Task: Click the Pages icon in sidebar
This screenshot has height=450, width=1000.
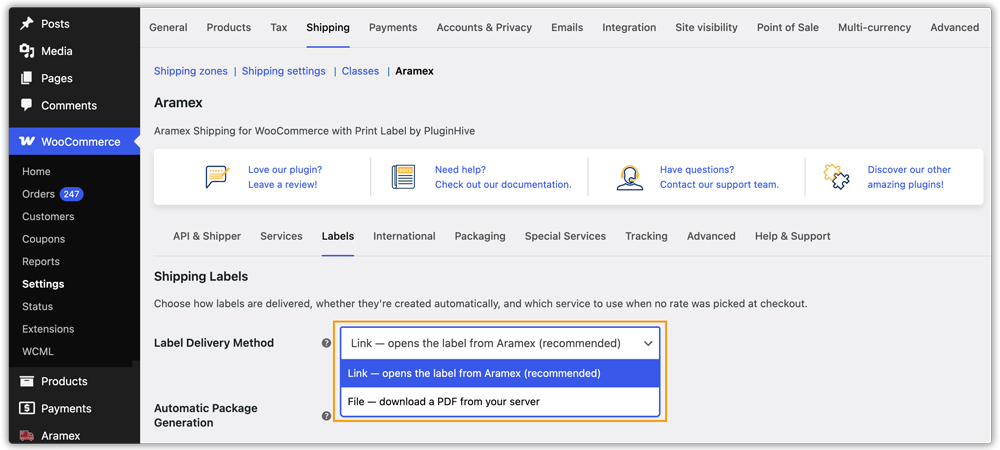Action: click(x=27, y=78)
